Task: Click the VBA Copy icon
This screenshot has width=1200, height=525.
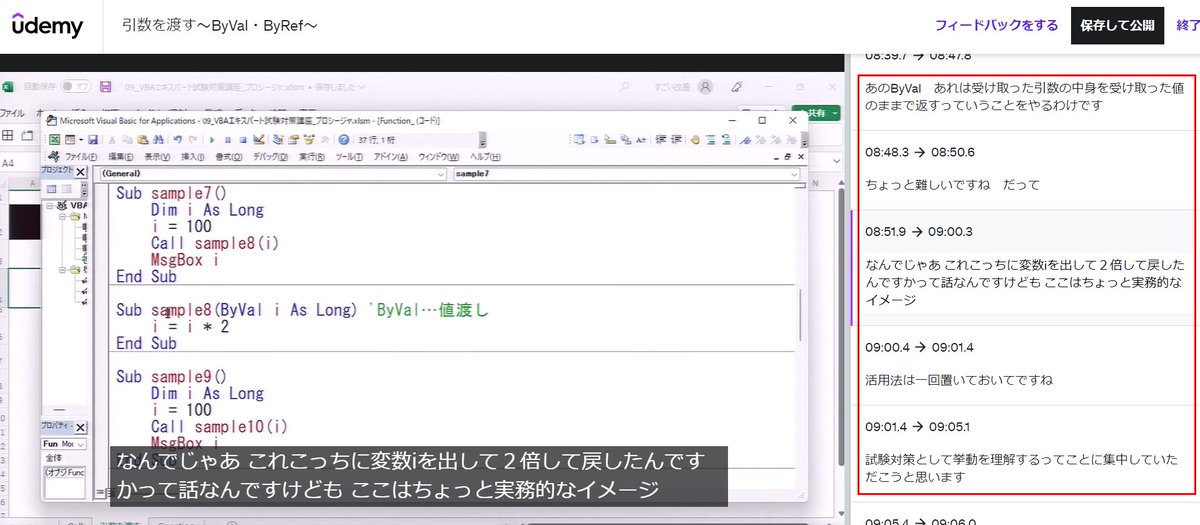Action: coord(127,139)
